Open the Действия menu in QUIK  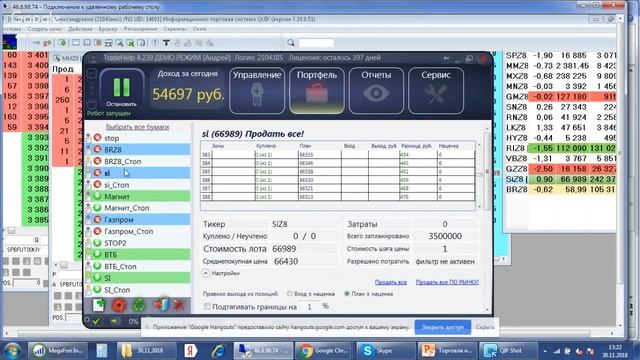[80, 29]
